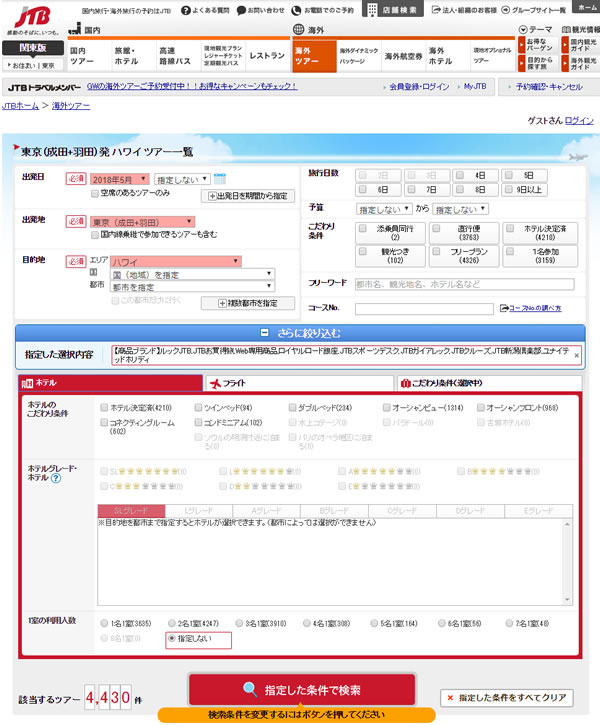Tick the オーシャンビュー hotel option

point(387,408)
